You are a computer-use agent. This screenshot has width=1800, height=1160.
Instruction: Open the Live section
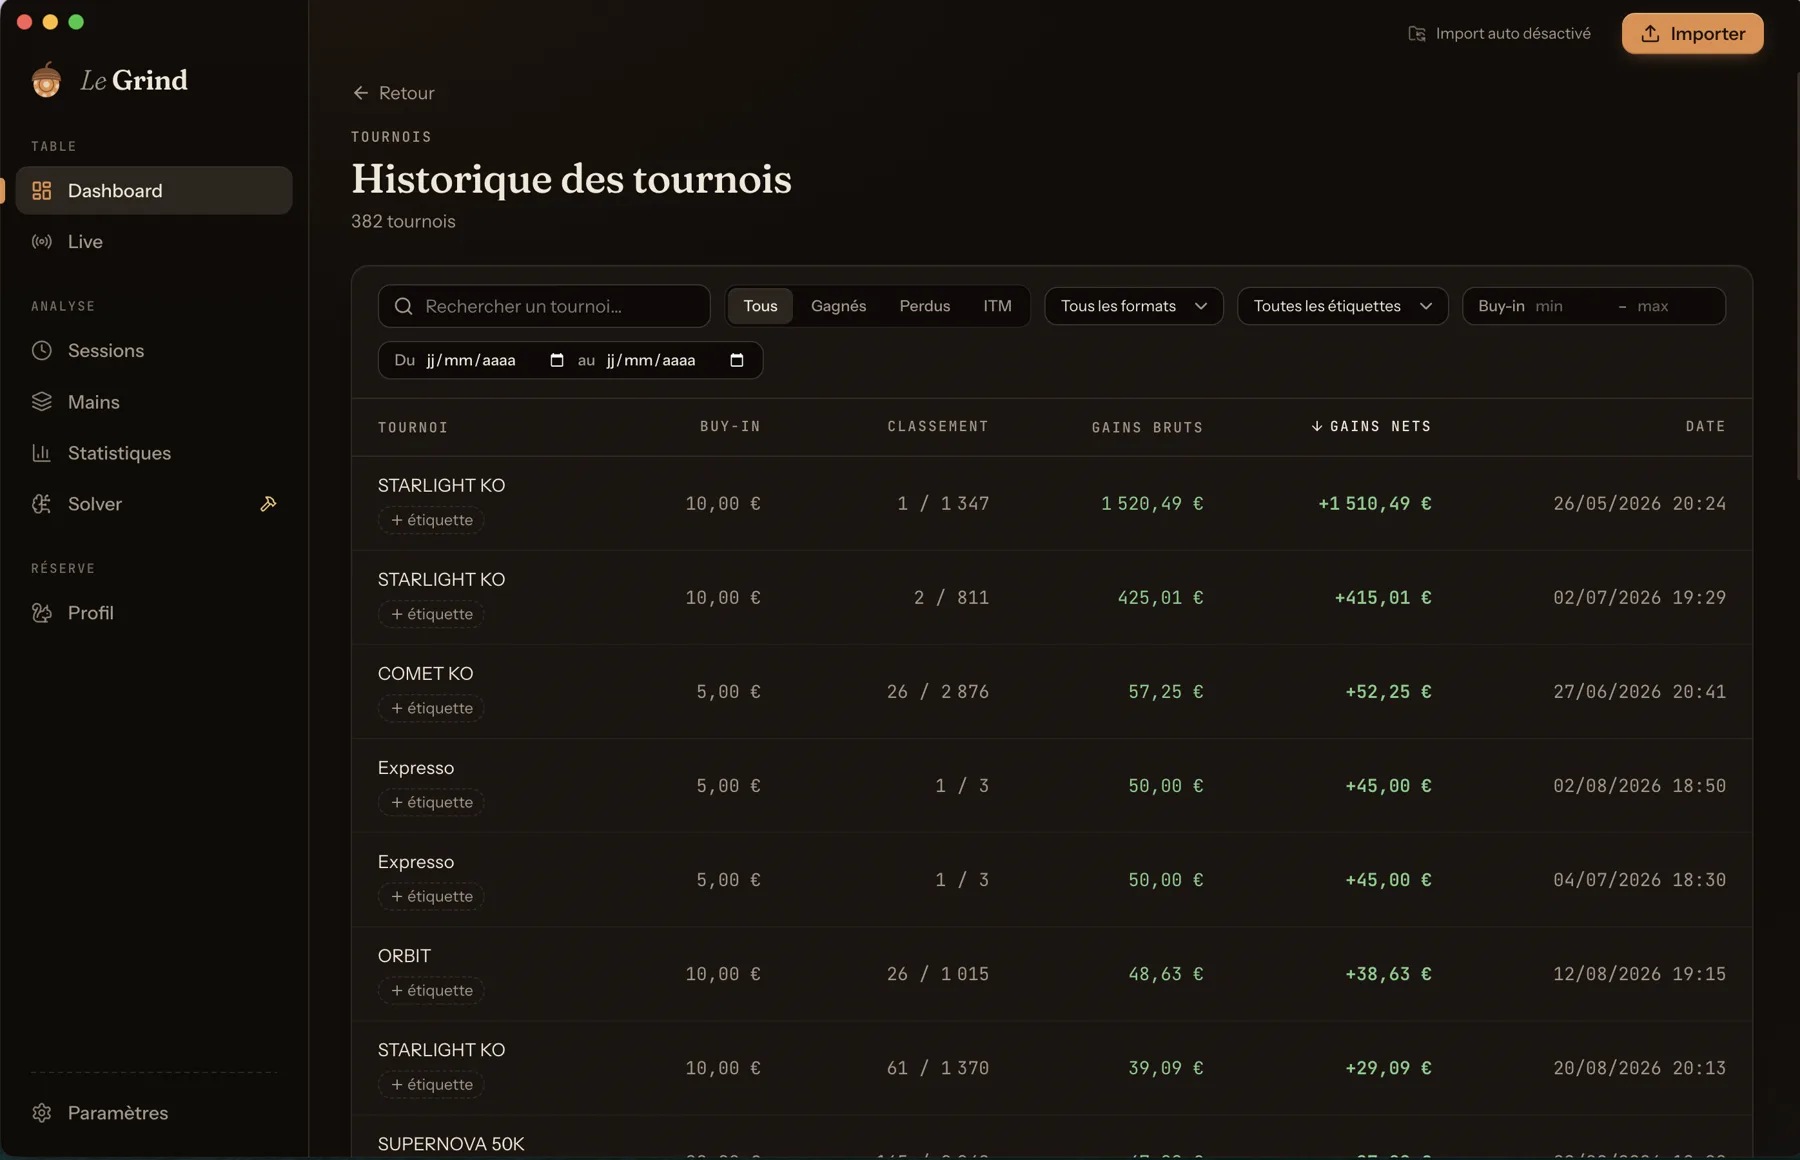pos(154,241)
